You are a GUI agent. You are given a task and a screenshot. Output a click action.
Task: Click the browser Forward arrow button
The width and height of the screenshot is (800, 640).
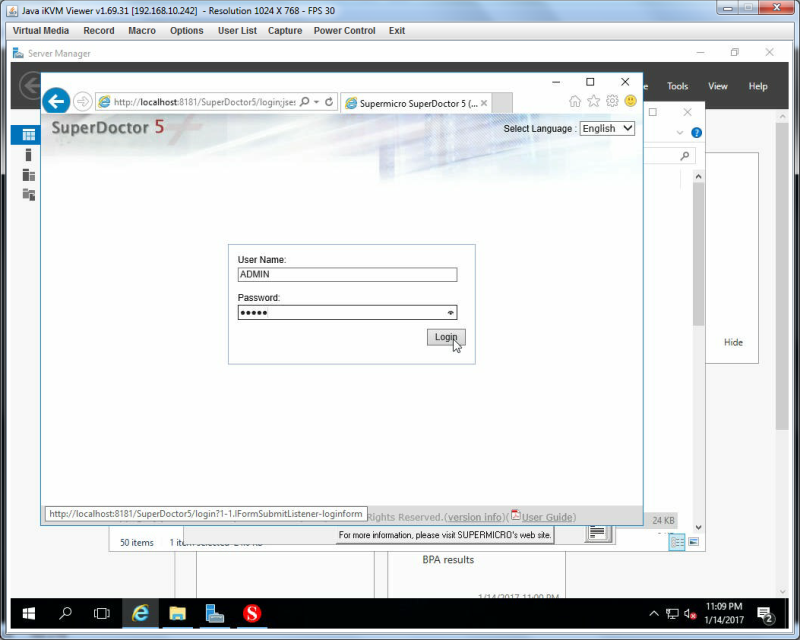click(82, 102)
